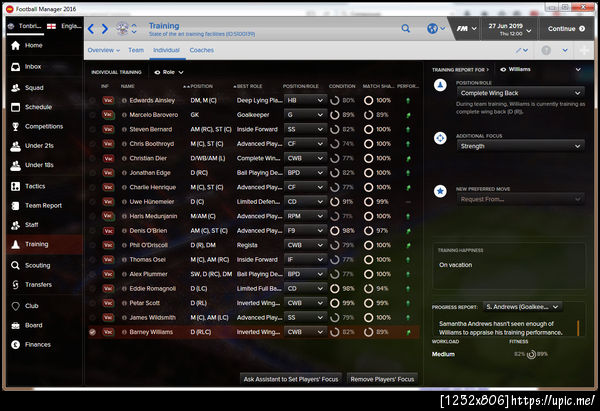
Task: Open Barney Williams player name link
Action: [151, 332]
